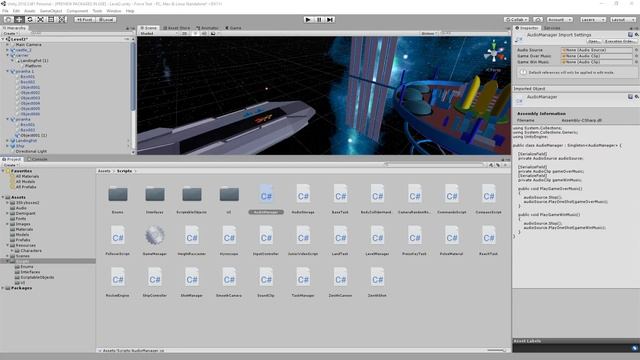Open the GameObject menu
Image resolution: width=640 pixels, height=360 pixels.
coord(51,11)
